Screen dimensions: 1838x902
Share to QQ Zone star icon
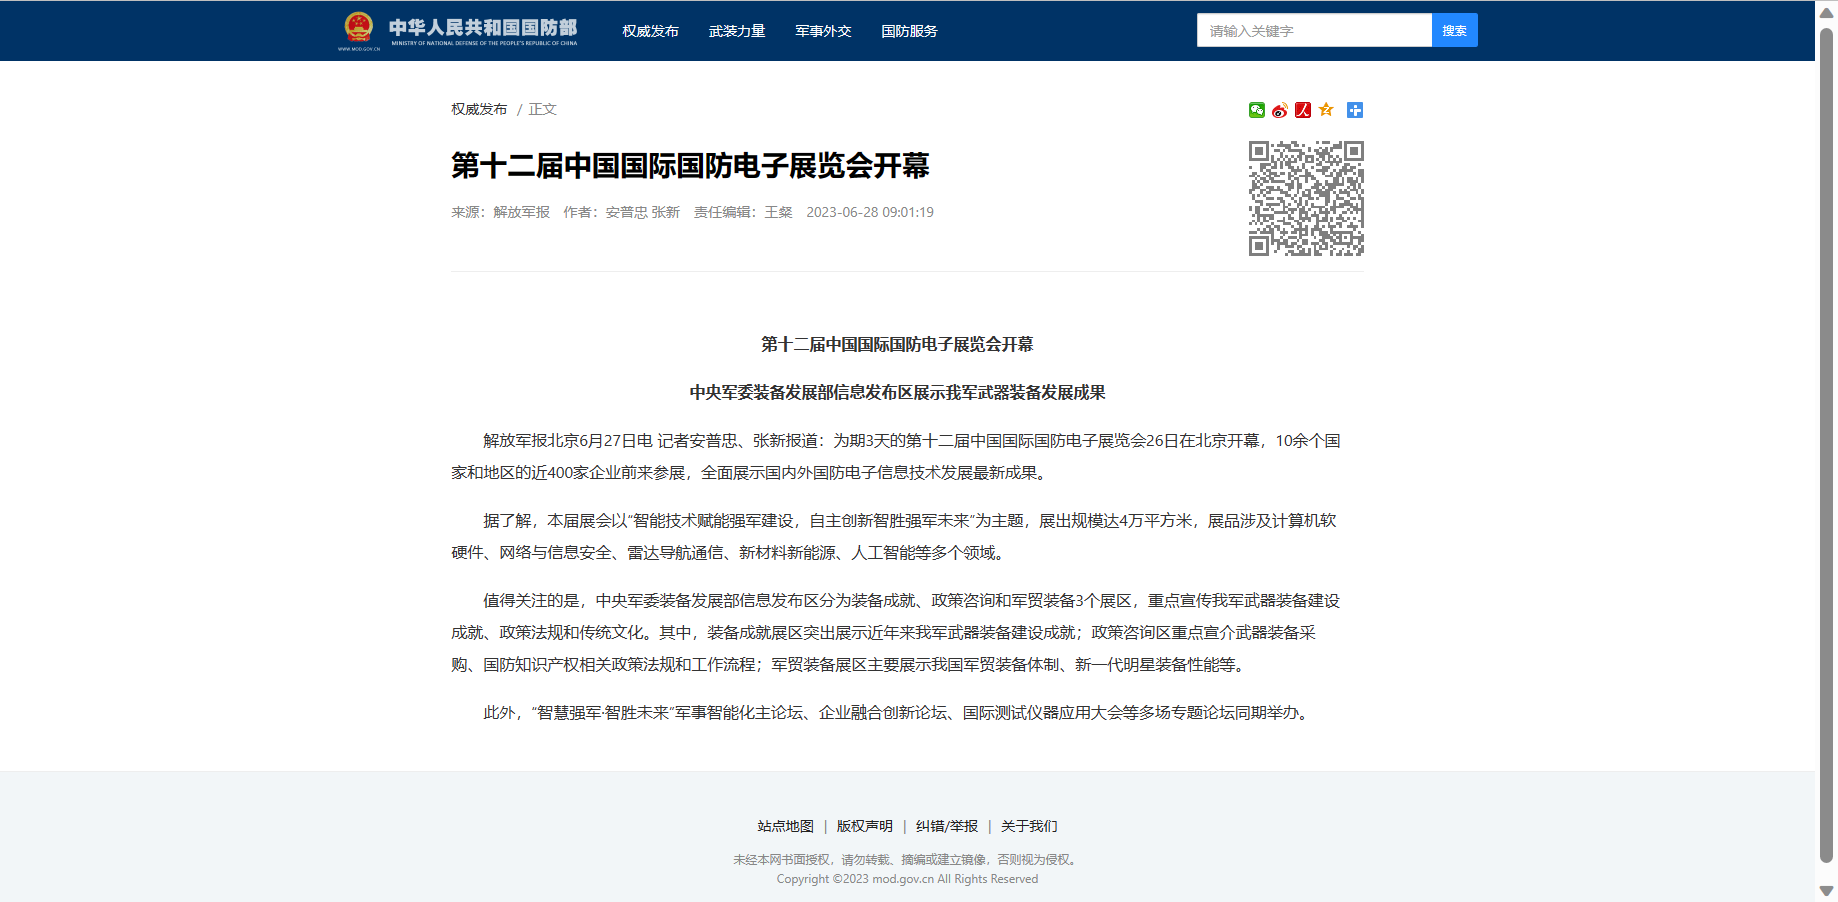[x=1326, y=110]
